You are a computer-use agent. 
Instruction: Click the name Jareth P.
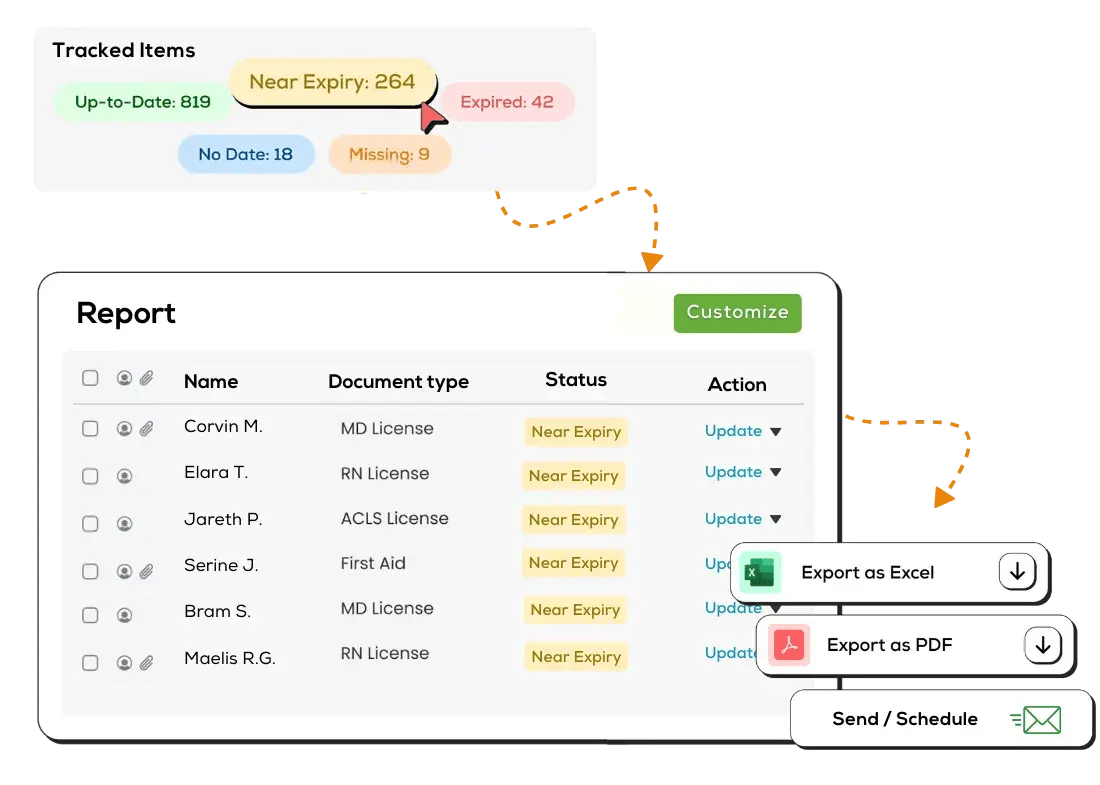[223, 519]
